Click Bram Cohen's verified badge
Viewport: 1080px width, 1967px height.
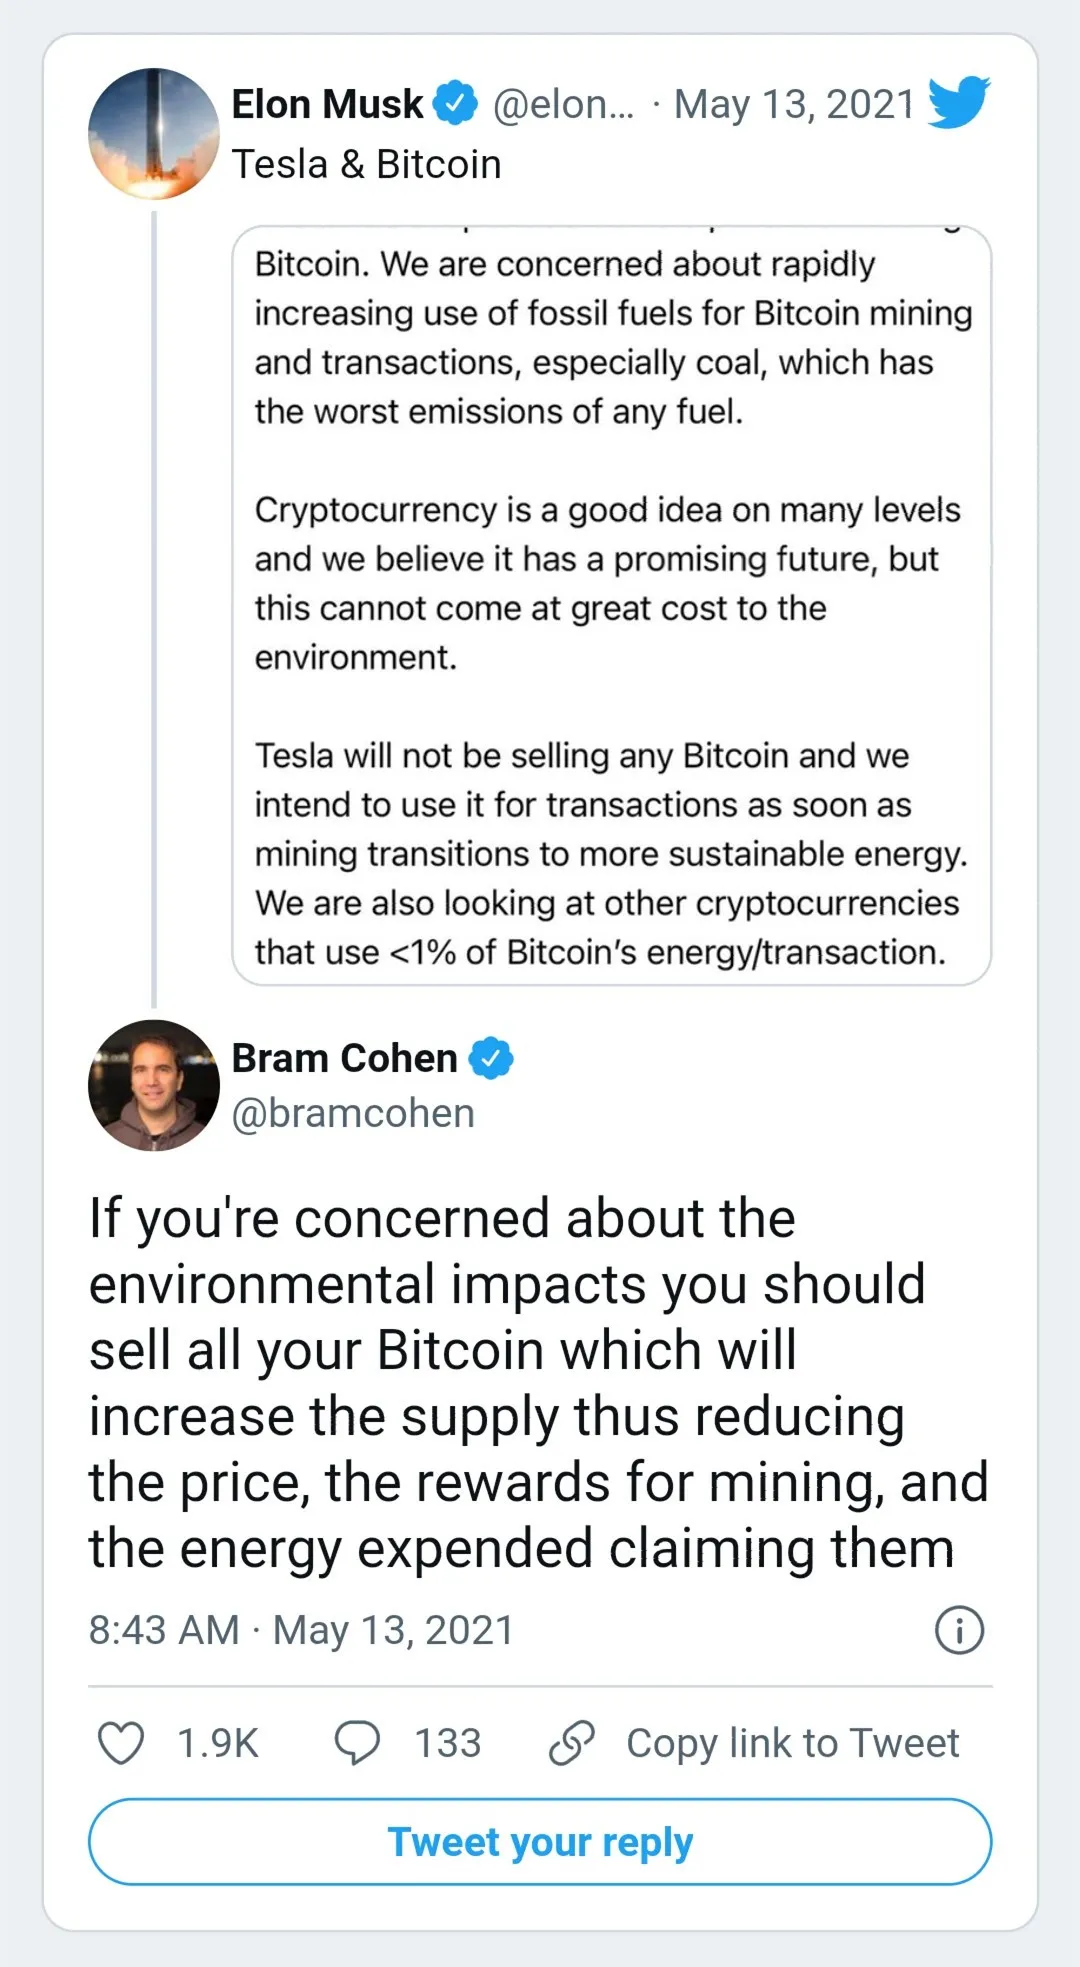491,1058
